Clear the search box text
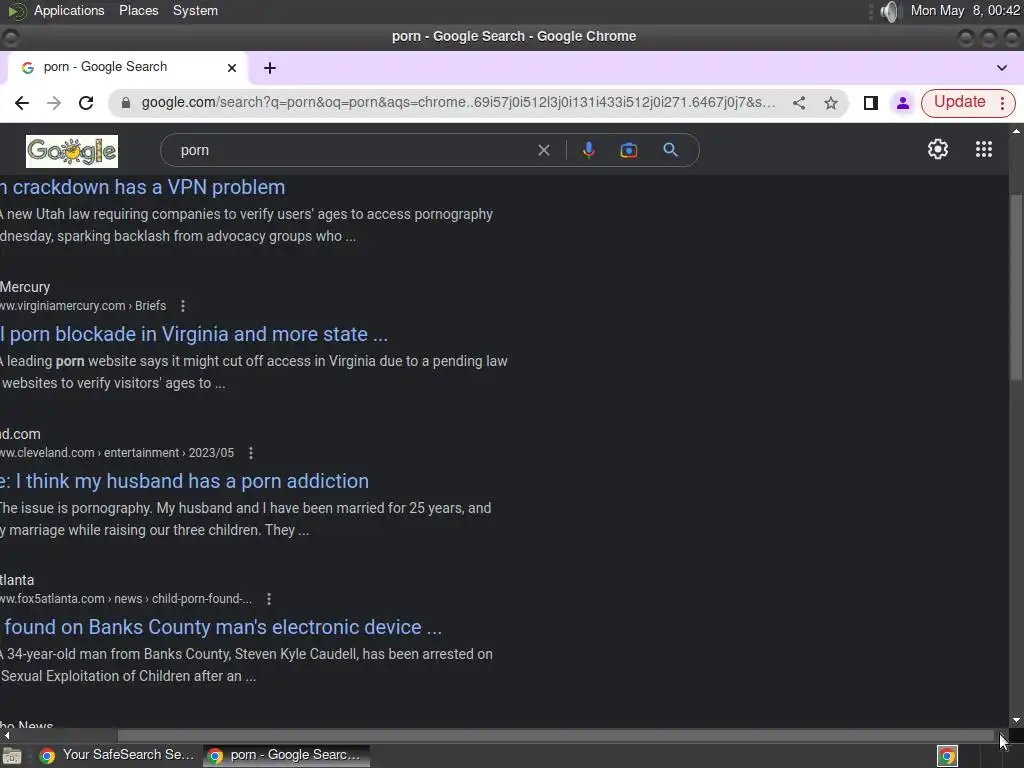Viewport: 1024px width, 768px height. pos(543,150)
